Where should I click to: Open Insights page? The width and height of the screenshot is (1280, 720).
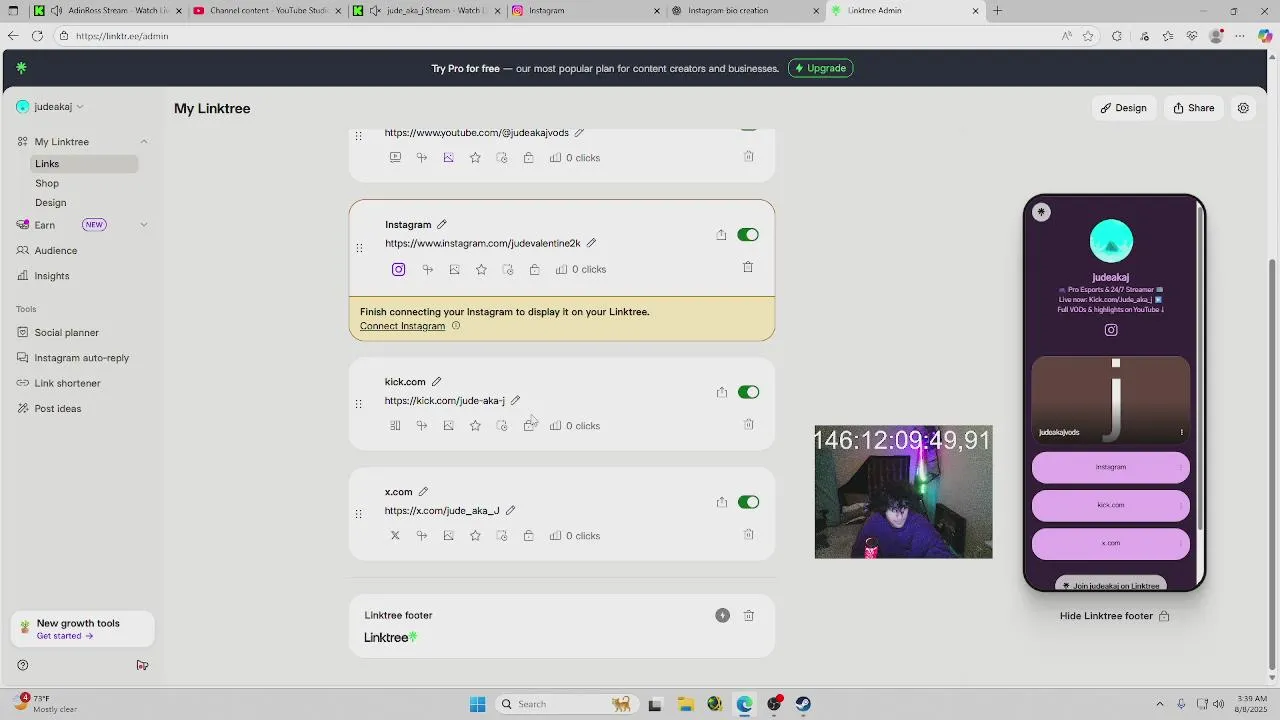(52, 276)
